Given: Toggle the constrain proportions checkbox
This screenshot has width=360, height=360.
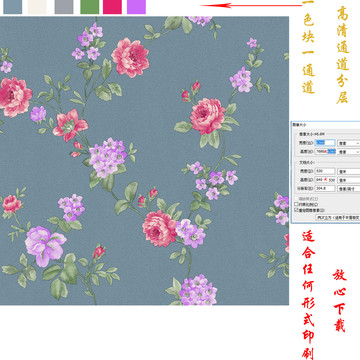Looking at the screenshot, I should click(296, 204).
